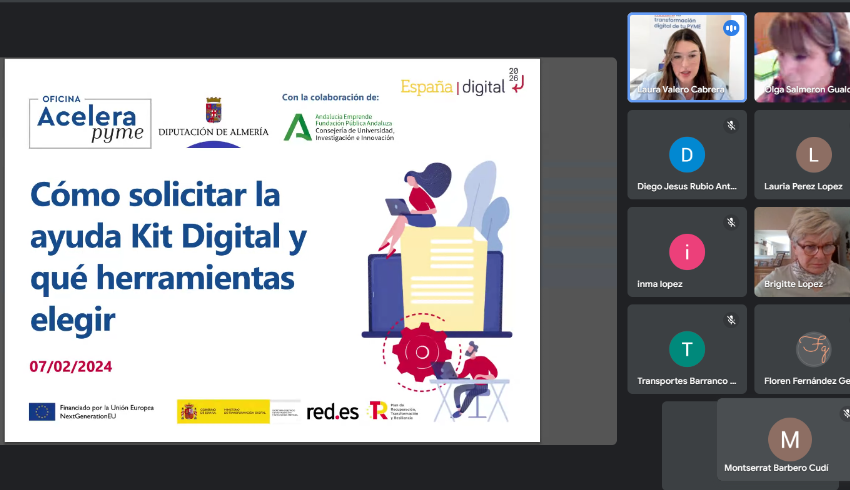Click the 'Con la colaboración de:' text
Image resolution: width=850 pixels, height=490 pixels.
pos(330,97)
